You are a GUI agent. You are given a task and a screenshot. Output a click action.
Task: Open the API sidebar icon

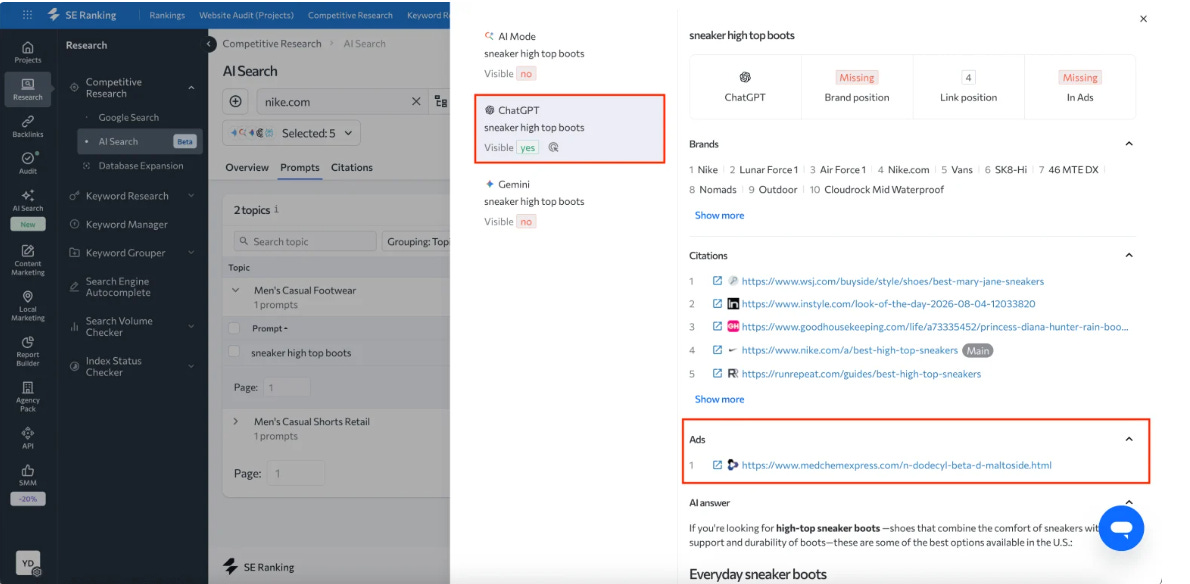tap(27, 438)
